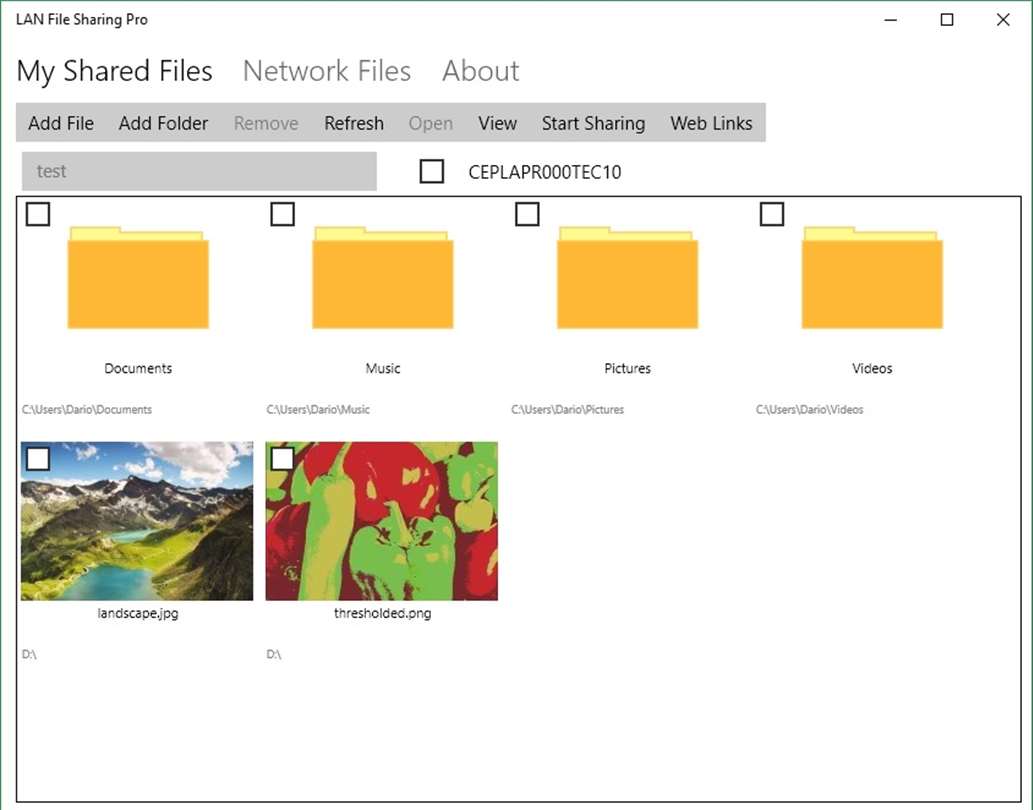Screen dimensions: 1033x810
Task: Switch to the Network Files tab
Action: [x=327, y=72]
